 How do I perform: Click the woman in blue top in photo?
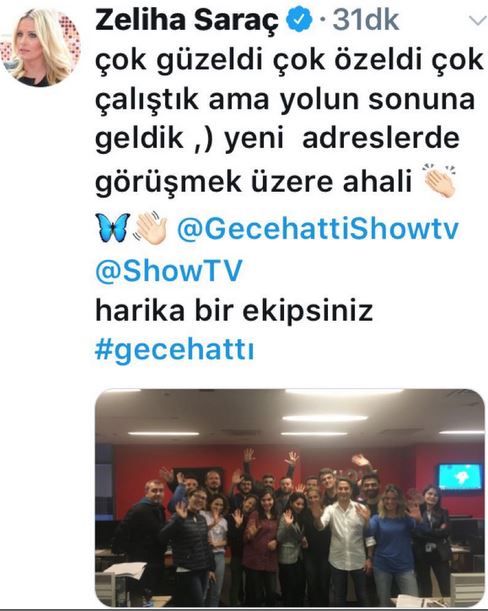tap(393, 542)
